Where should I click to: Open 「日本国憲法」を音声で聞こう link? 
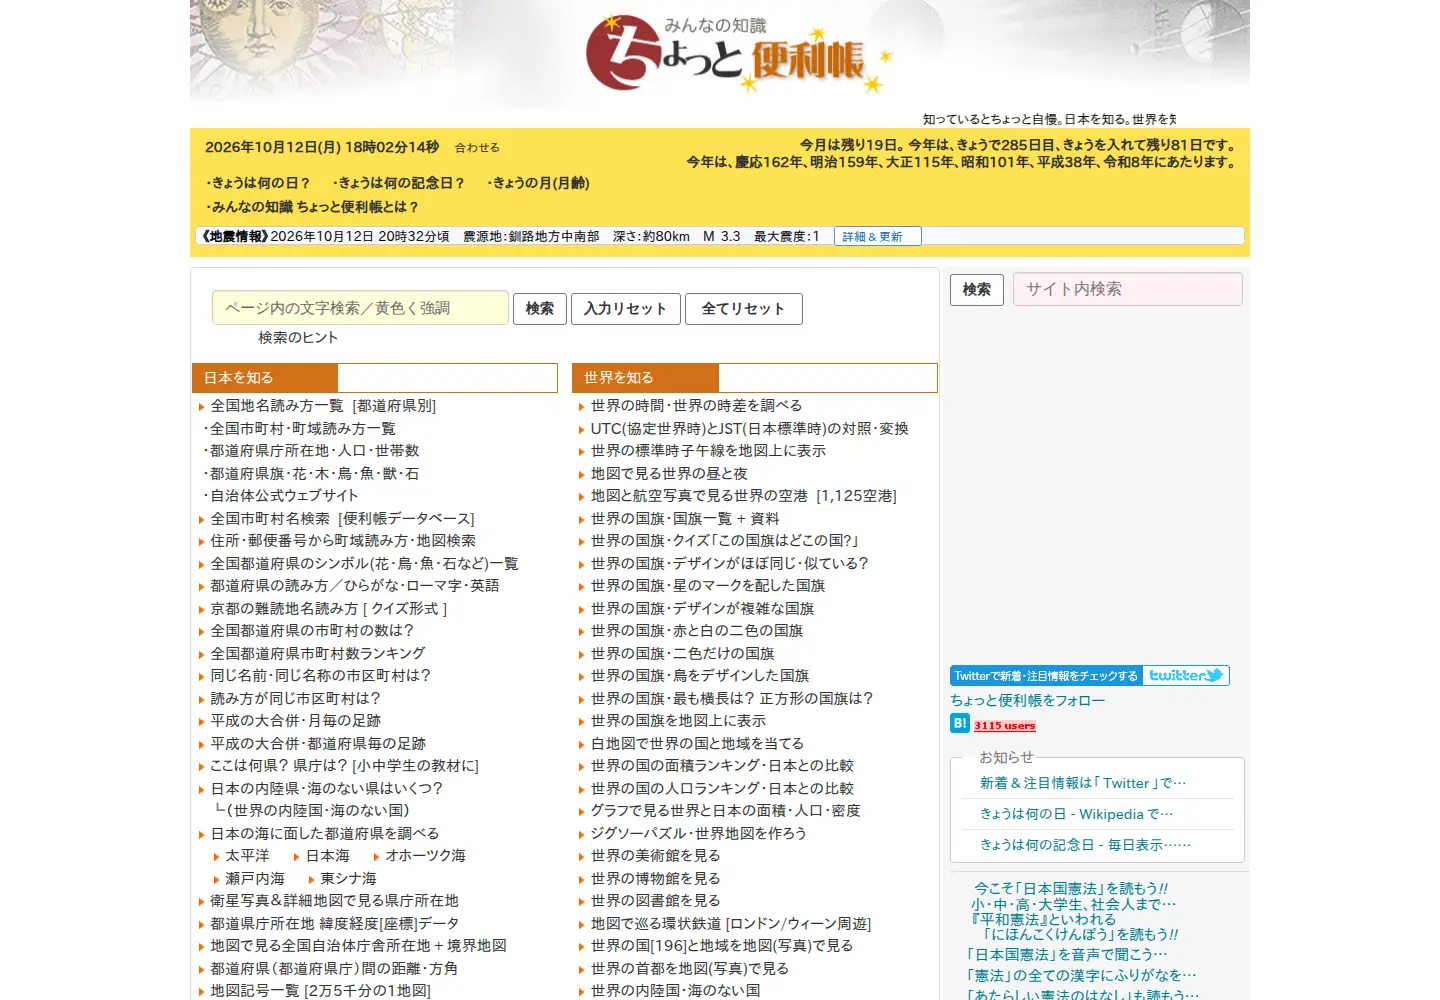coord(1067,955)
